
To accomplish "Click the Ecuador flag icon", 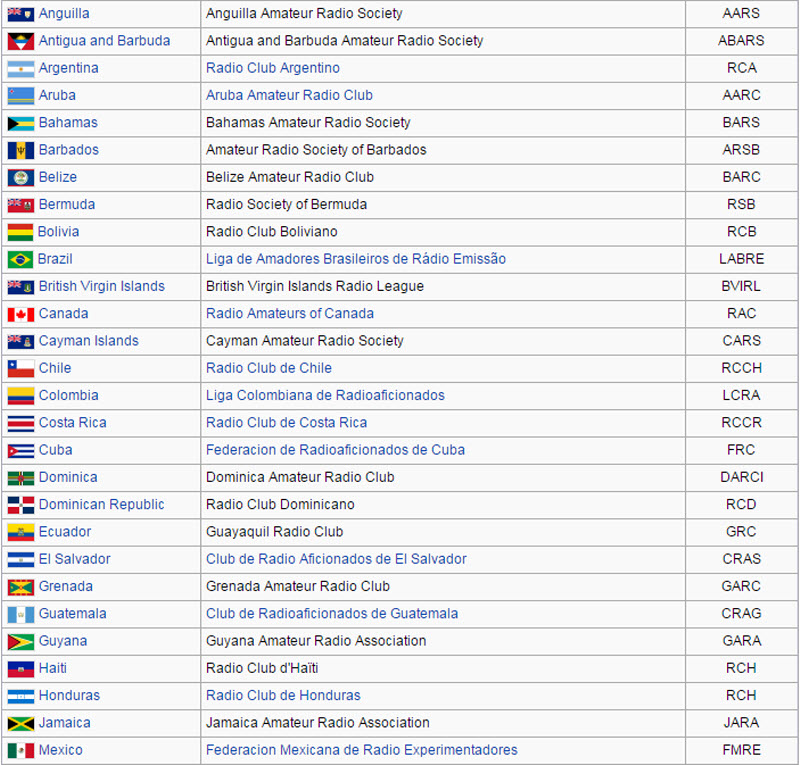I will 21,532.
